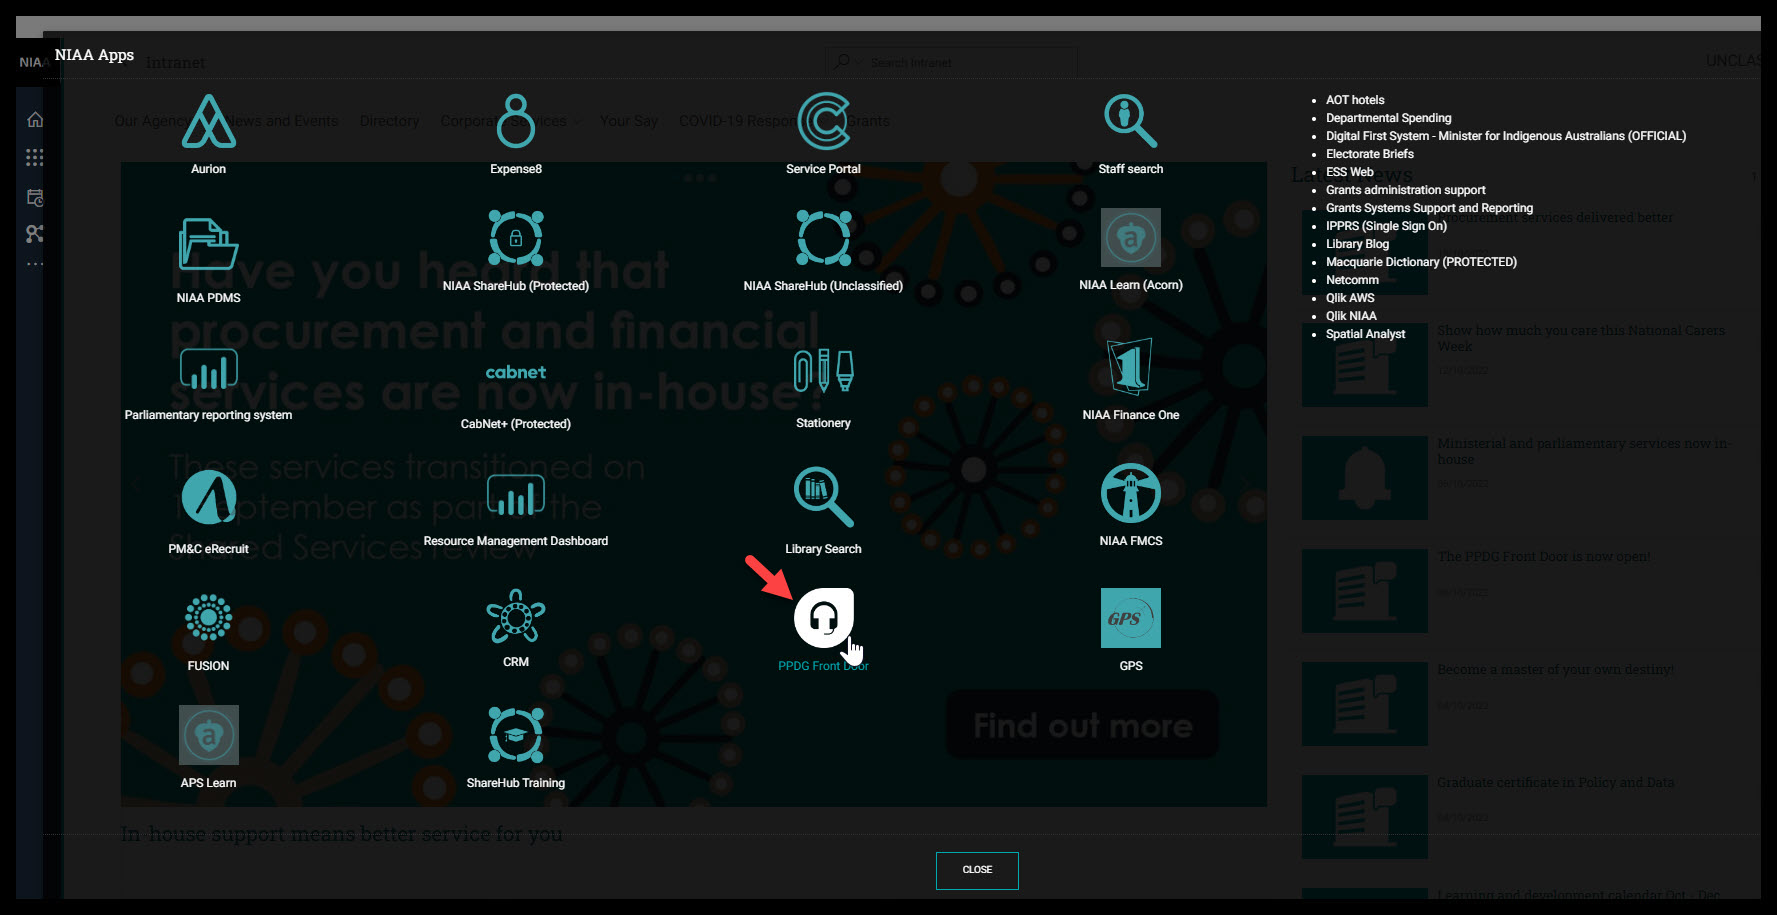Open the Staff search app
This screenshot has width=1777, height=915.
pyautogui.click(x=1131, y=122)
